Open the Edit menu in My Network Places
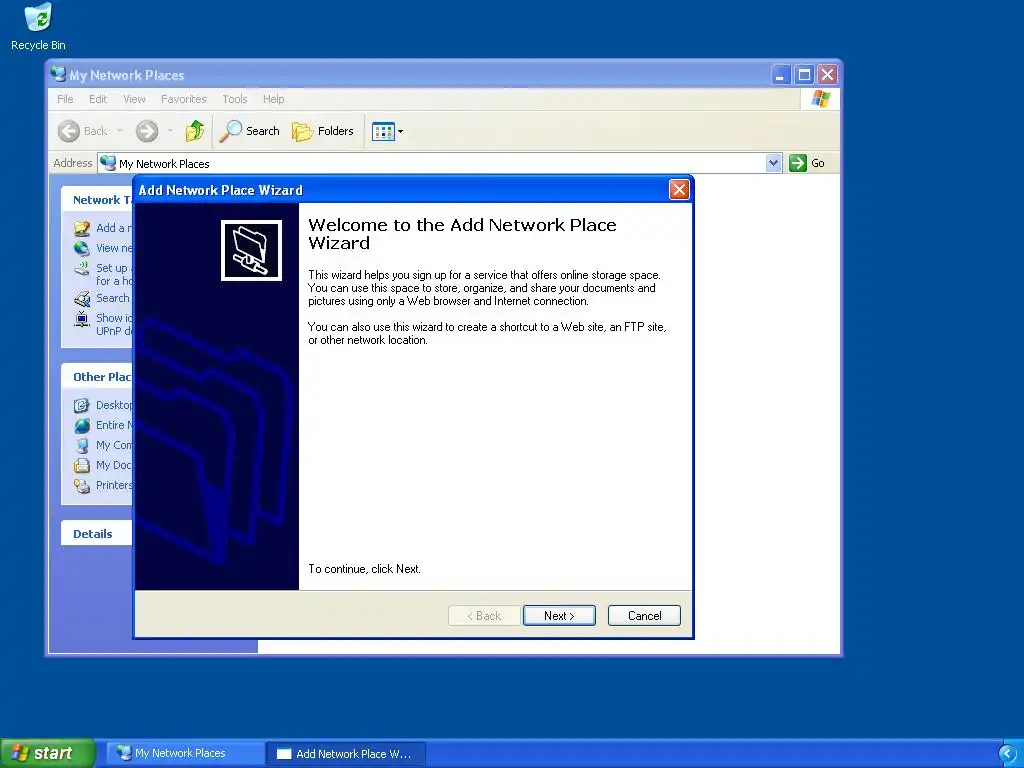Image resolution: width=1024 pixels, height=768 pixels. point(98,99)
